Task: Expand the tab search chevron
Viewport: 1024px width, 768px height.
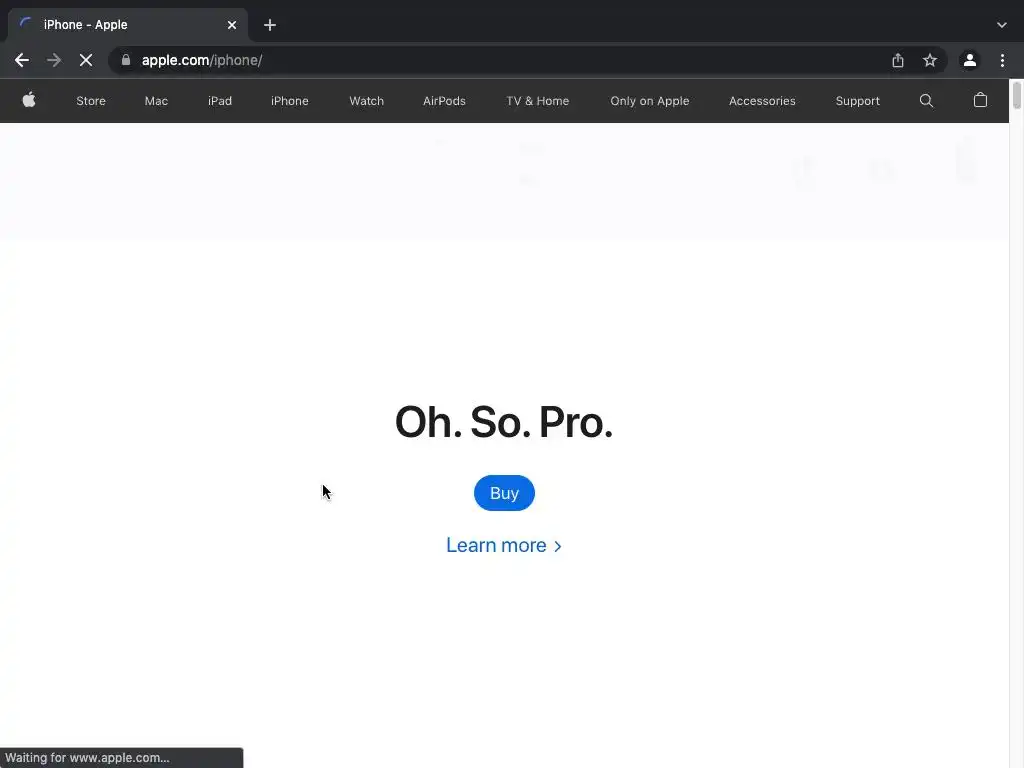Action: (1002, 25)
